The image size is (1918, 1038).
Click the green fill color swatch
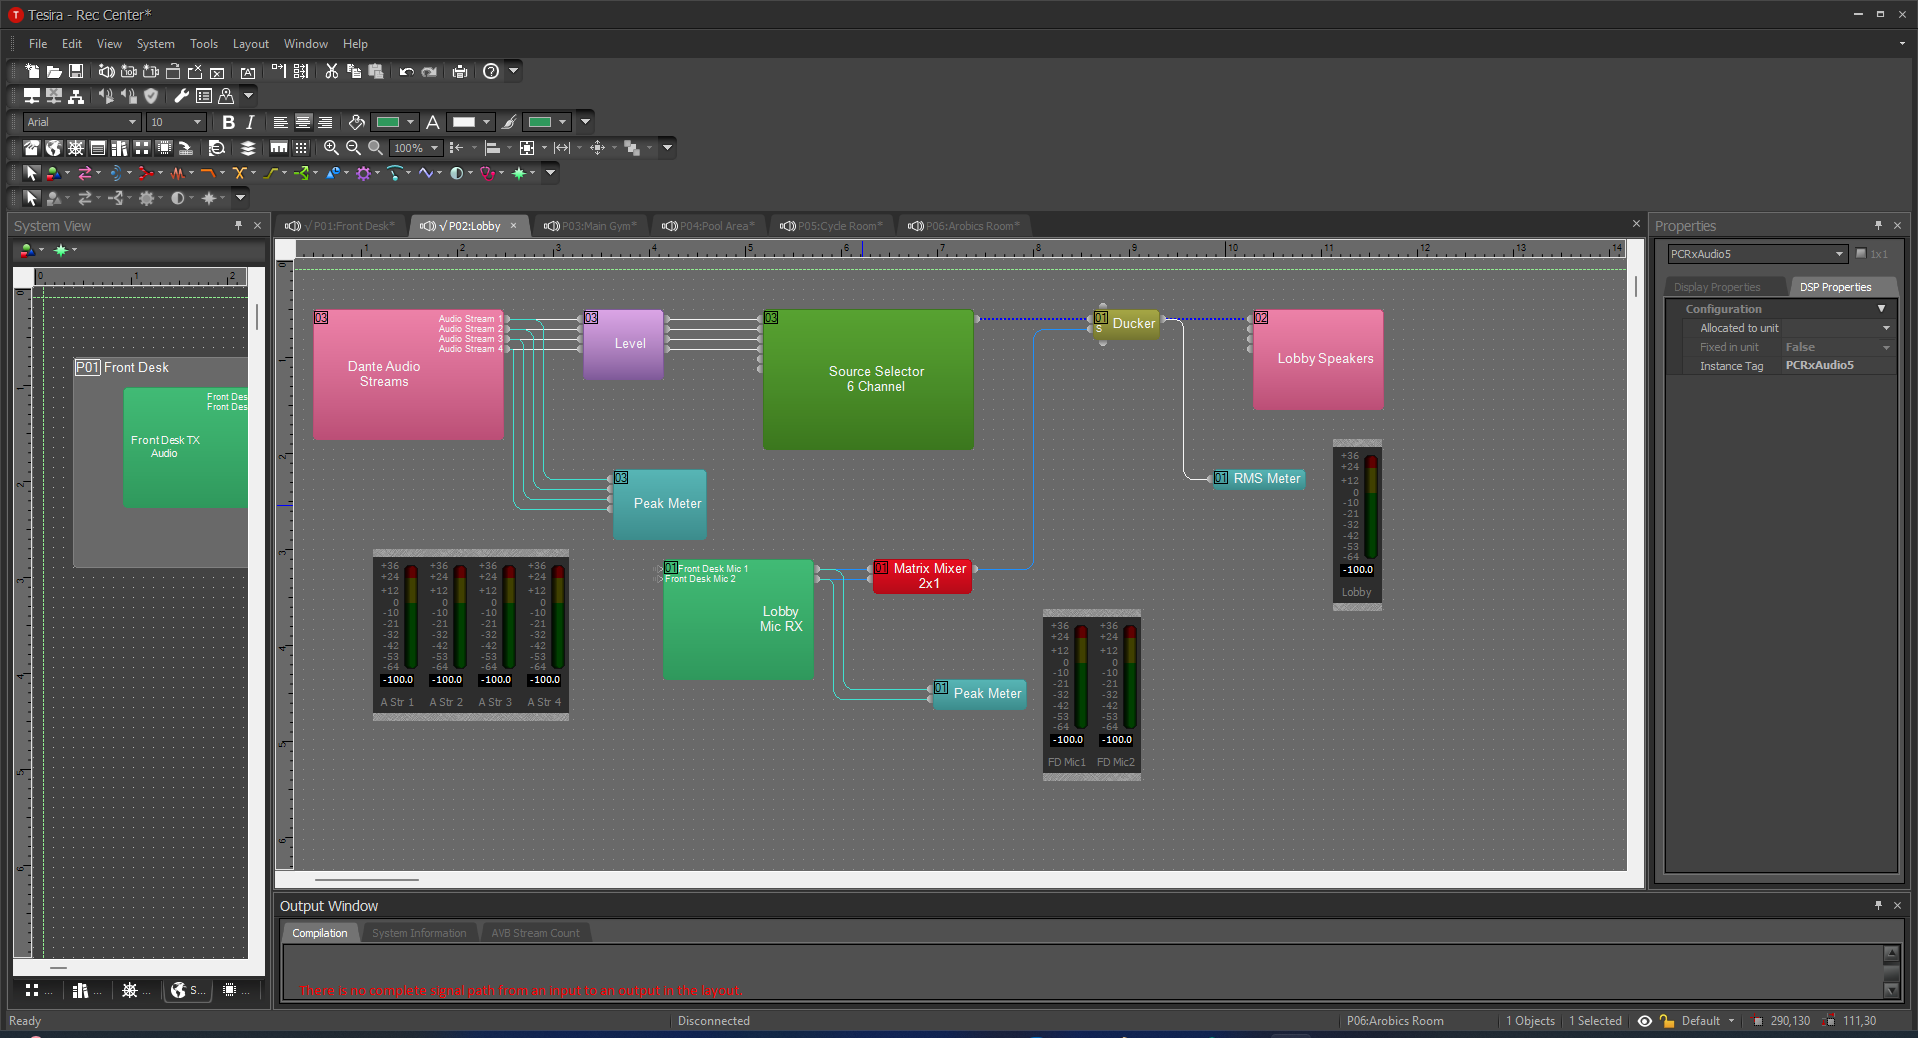388,122
